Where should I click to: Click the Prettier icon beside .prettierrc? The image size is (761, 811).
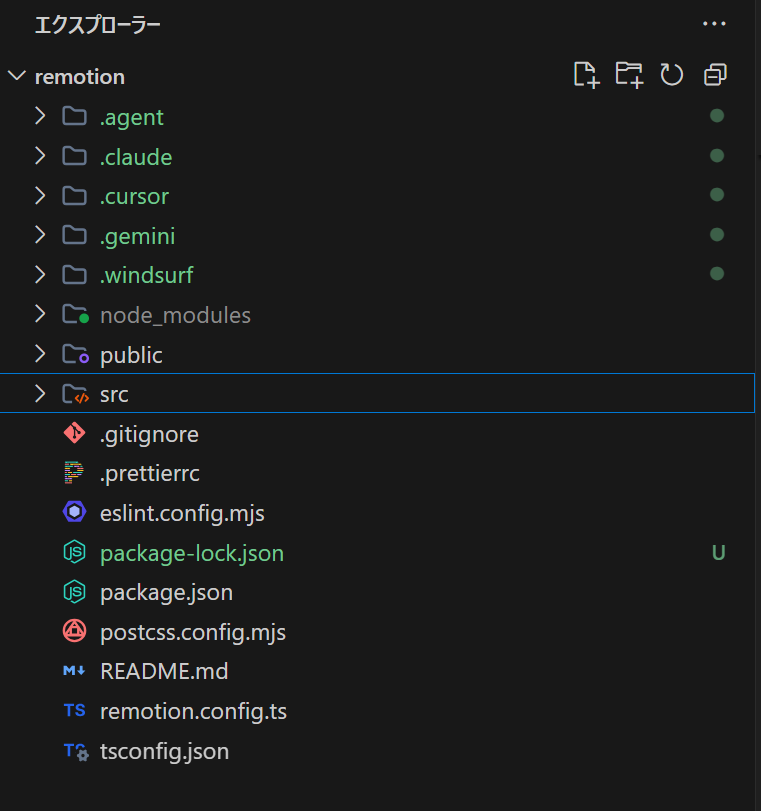point(74,473)
